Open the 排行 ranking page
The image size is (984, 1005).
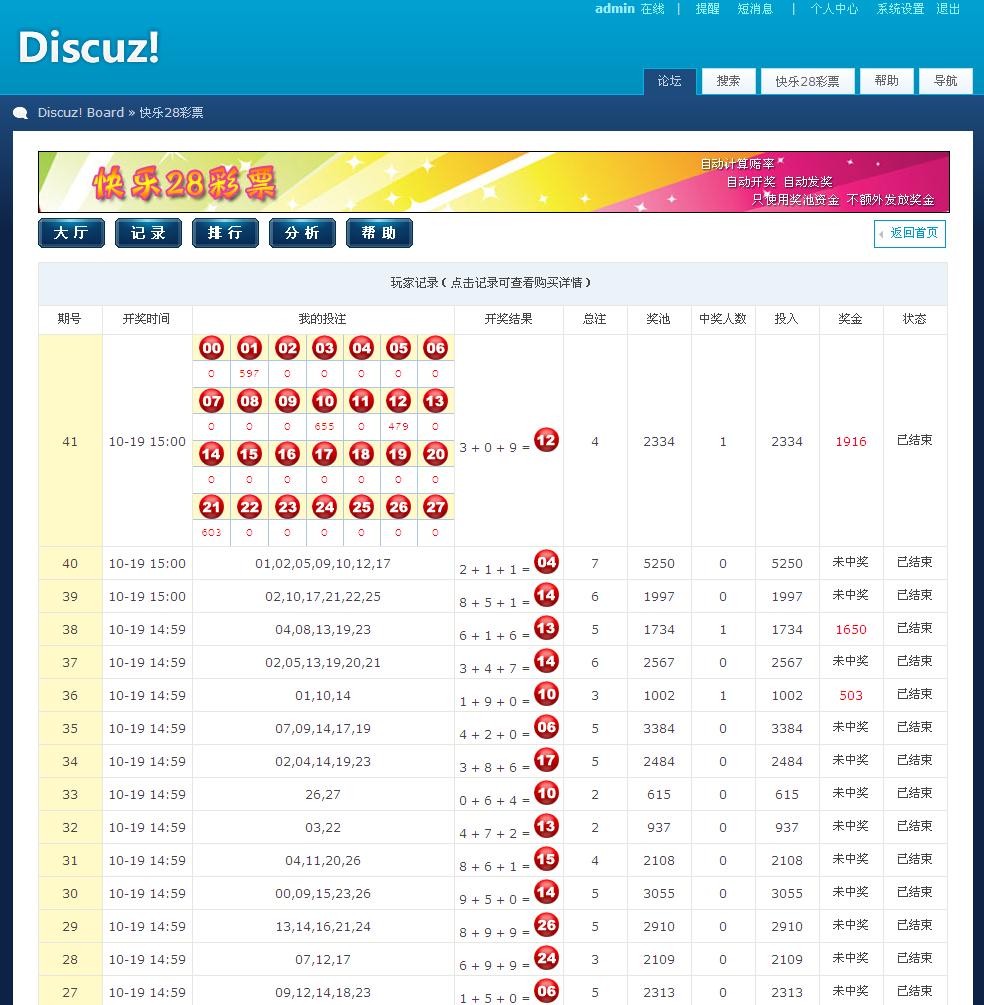click(x=225, y=233)
